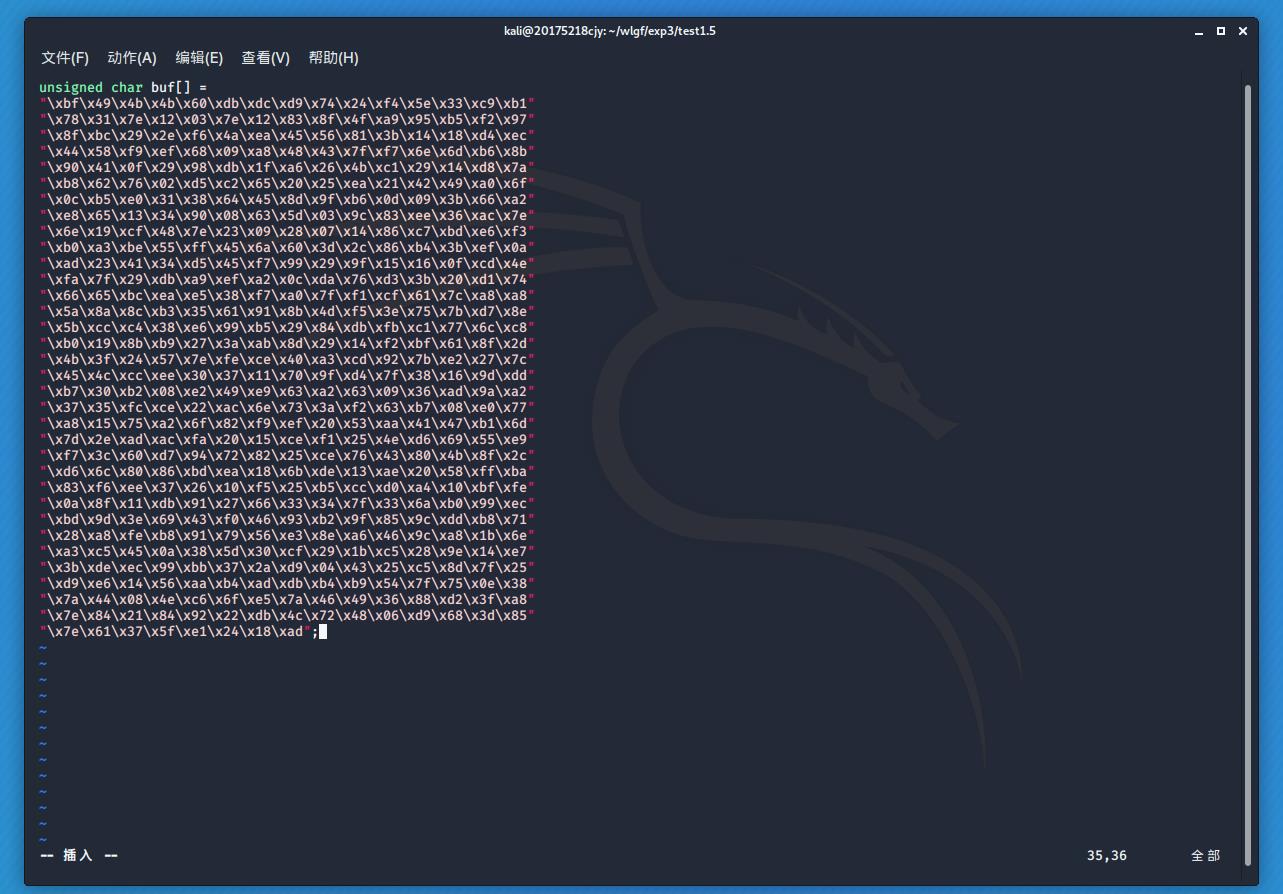Click the line starting with \xa8\x15\x75
Image resolution: width=1283 pixels, height=894 pixels.
[288, 424]
